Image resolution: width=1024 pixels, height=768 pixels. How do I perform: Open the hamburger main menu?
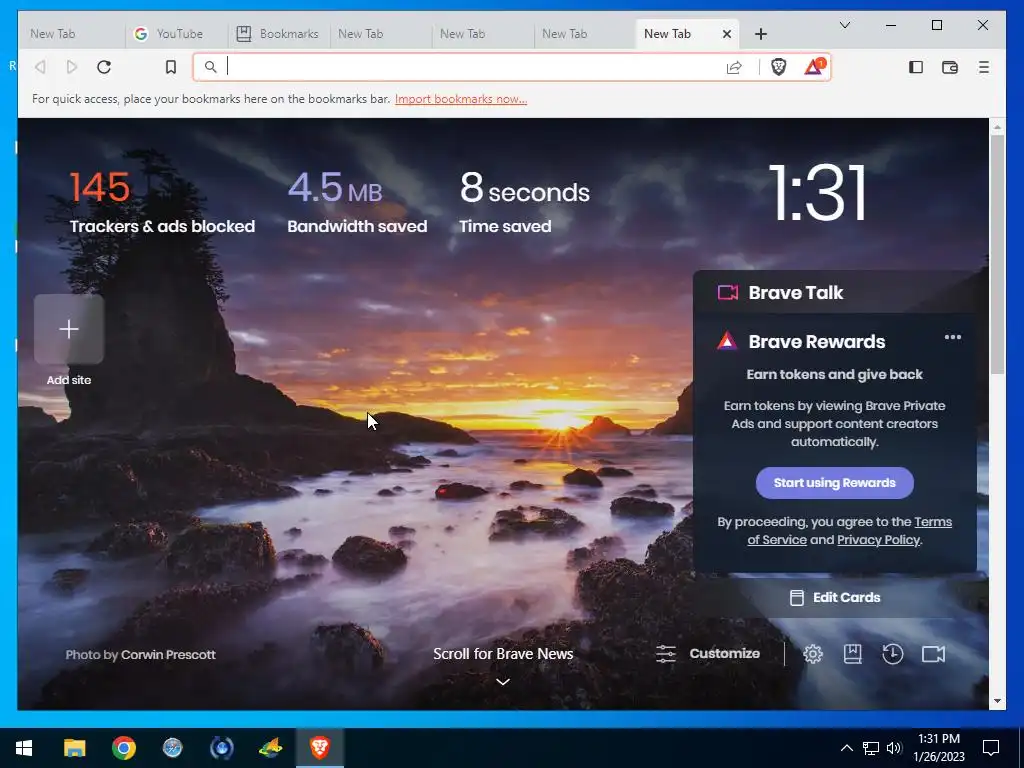click(x=984, y=67)
